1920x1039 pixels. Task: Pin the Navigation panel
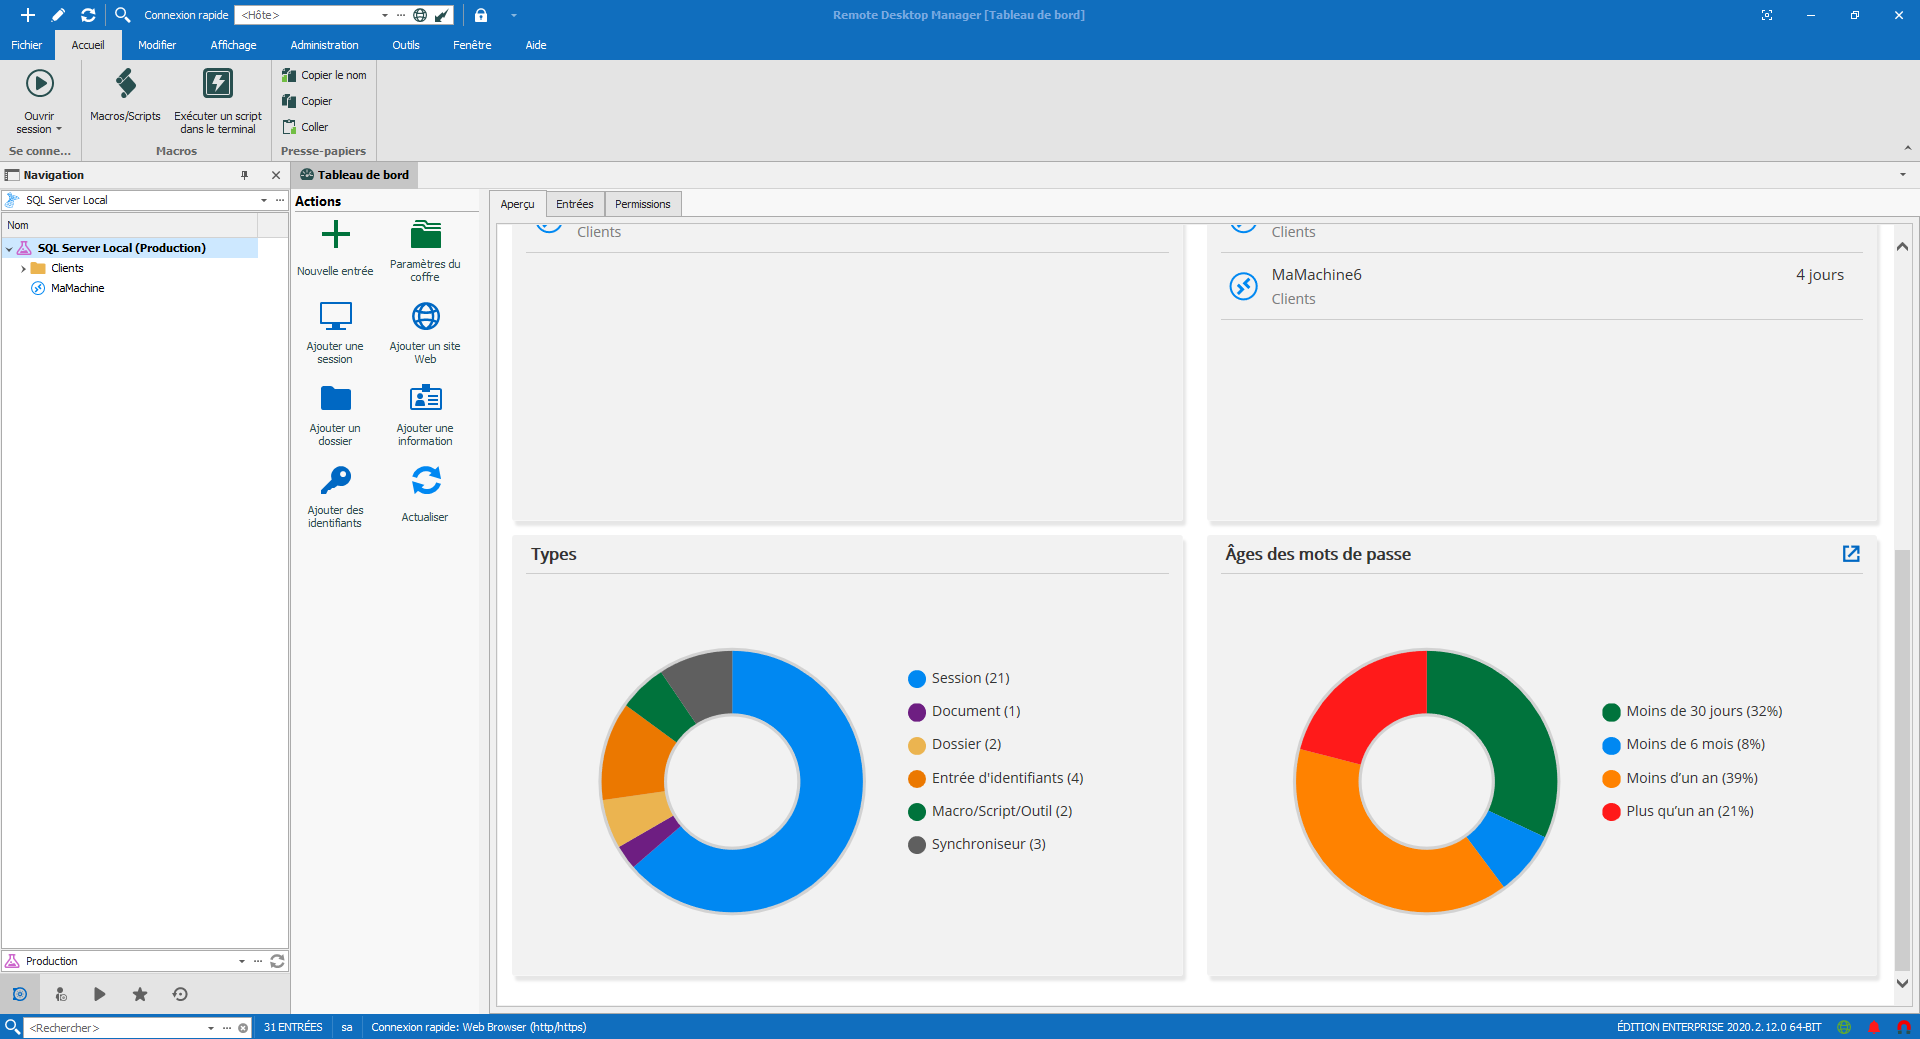[244, 175]
